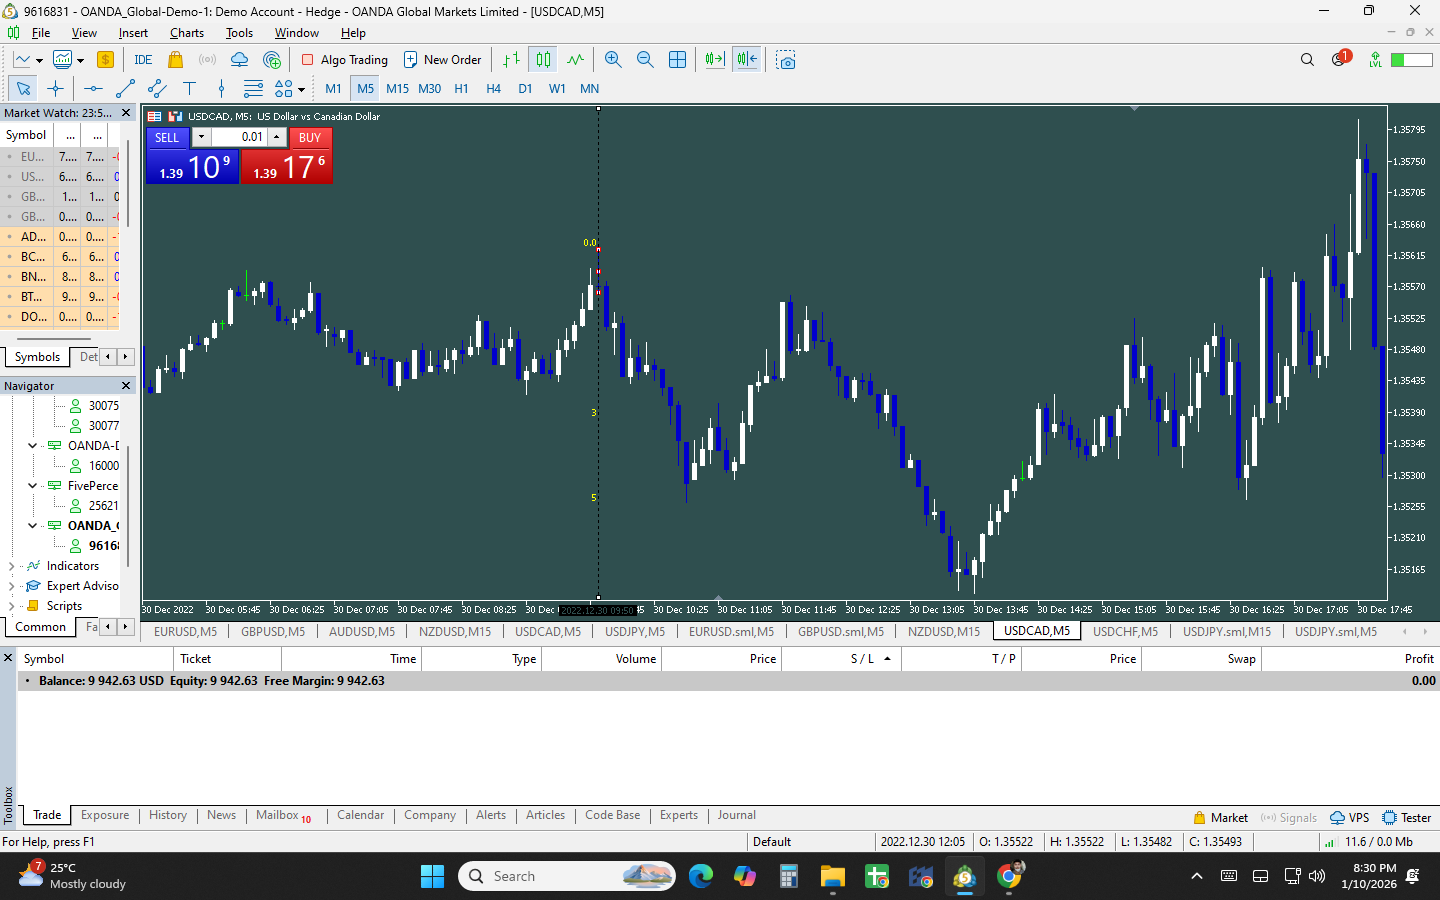The width and height of the screenshot is (1440, 900).
Task: Tile chart windows with the grid icon
Action: pyautogui.click(x=677, y=60)
